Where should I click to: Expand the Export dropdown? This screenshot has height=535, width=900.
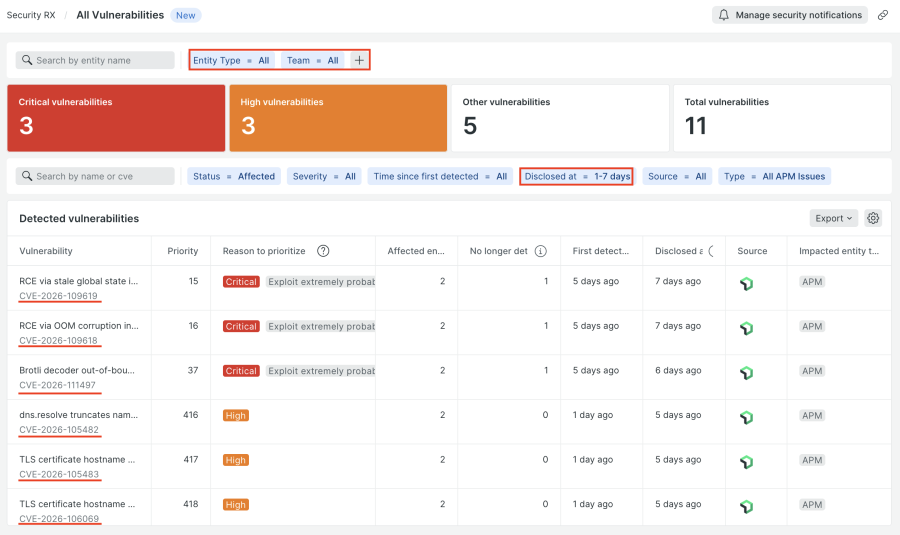pyautogui.click(x=833, y=218)
